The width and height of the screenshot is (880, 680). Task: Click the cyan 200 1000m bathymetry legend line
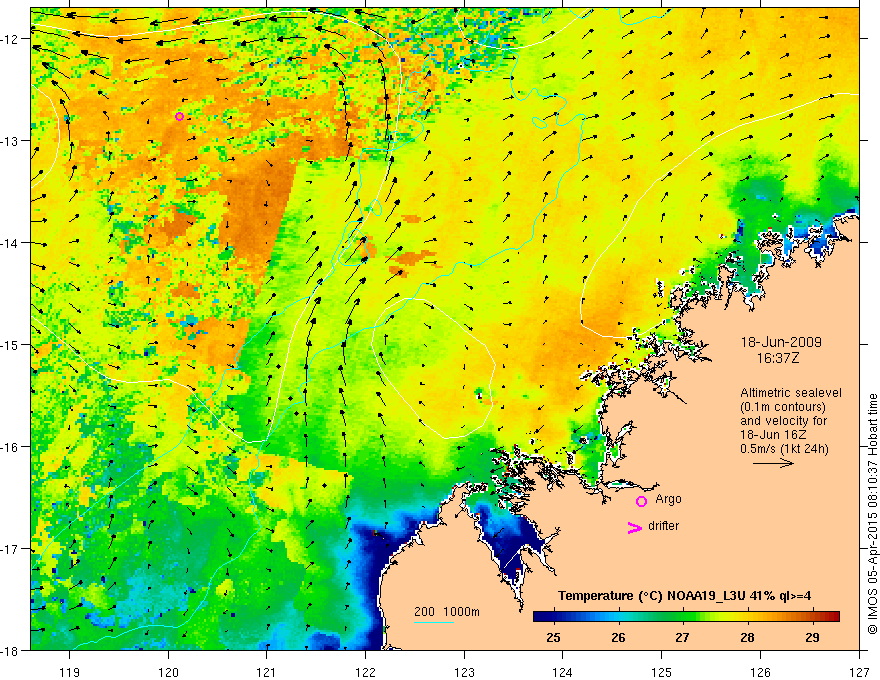tap(434, 622)
